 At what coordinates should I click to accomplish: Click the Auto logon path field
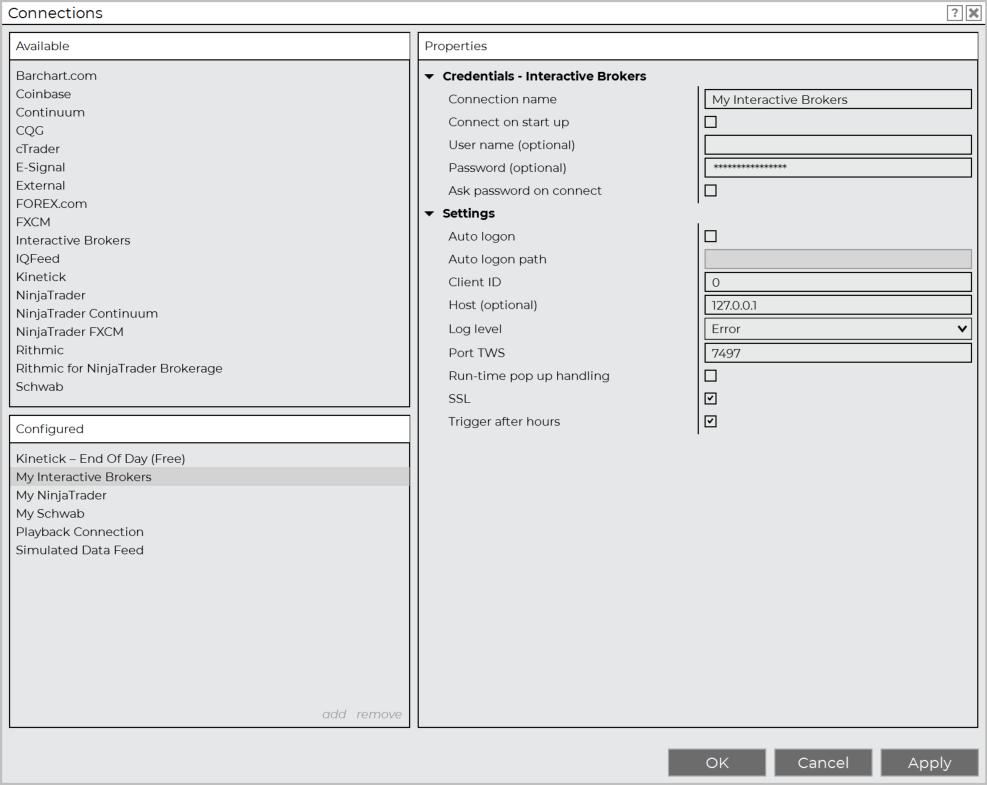tap(838, 259)
